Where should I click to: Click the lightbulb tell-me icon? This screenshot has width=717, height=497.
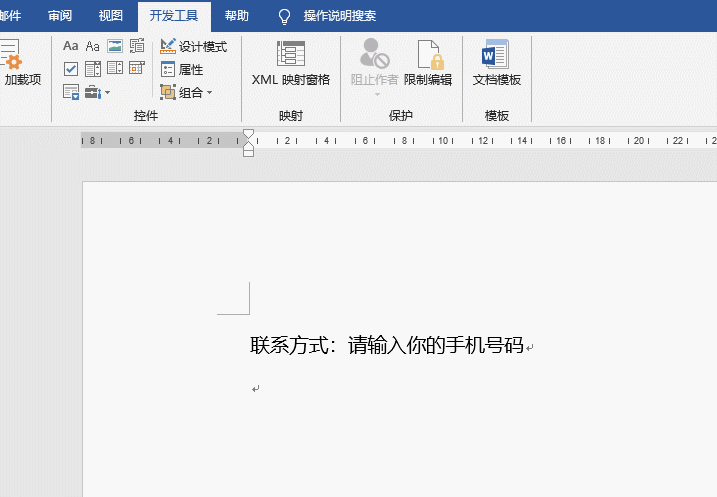(x=284, y=16)
